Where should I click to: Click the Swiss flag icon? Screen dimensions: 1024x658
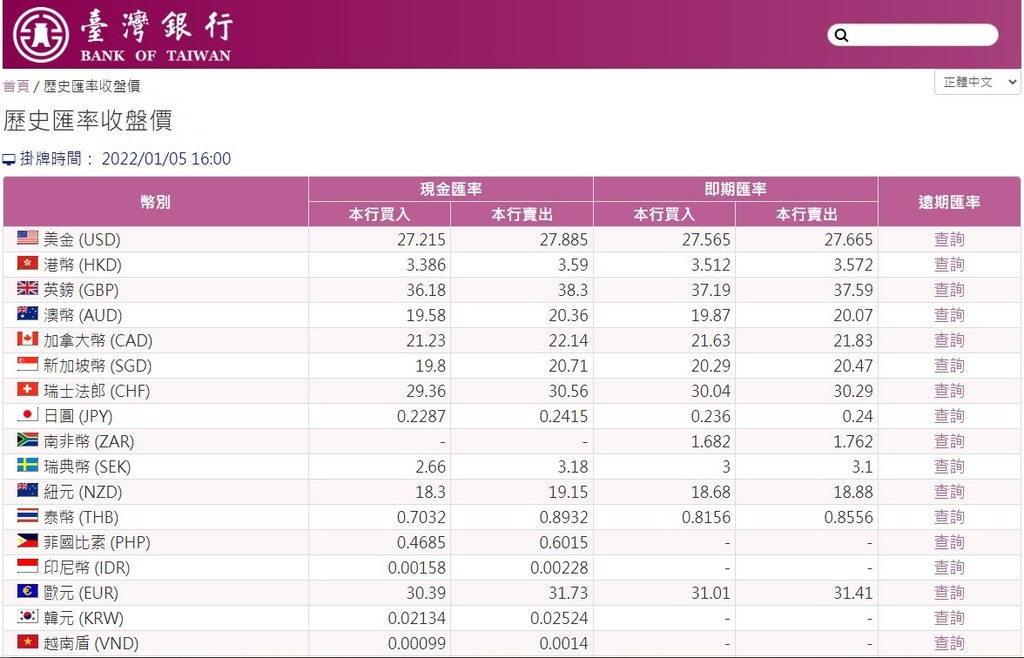tap(27, 389)
